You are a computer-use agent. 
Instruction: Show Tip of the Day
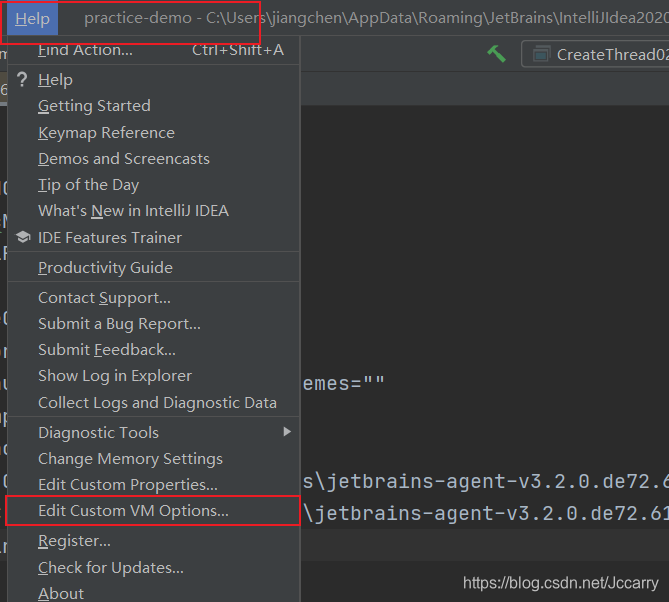pos(154,185)
